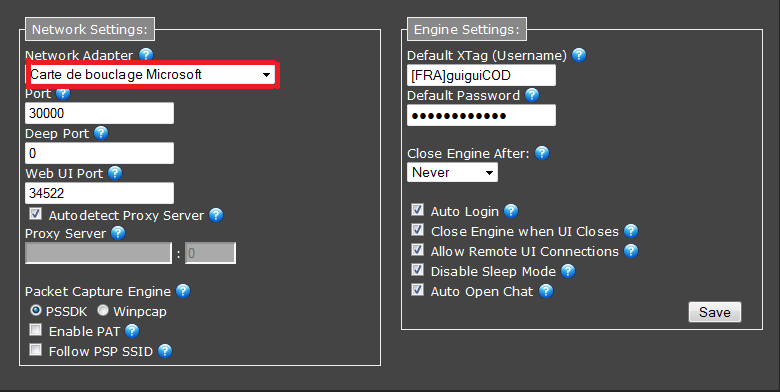Open help for Network Adapter

[146, 55]
